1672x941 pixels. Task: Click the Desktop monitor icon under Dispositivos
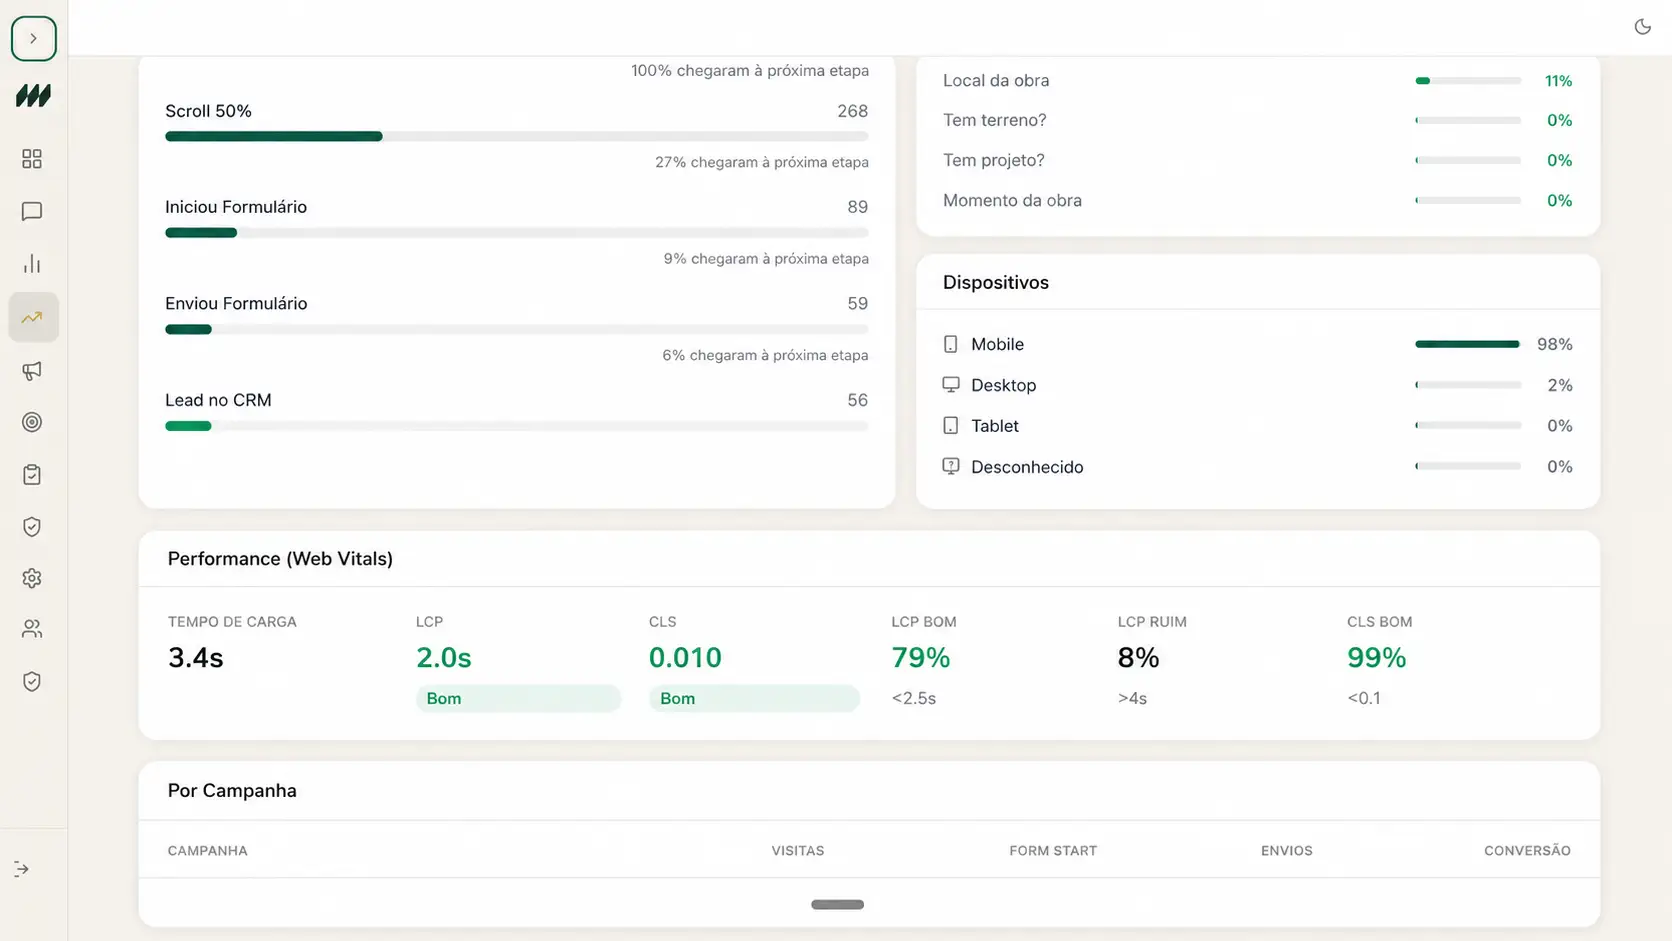click(x=950, y=385)
